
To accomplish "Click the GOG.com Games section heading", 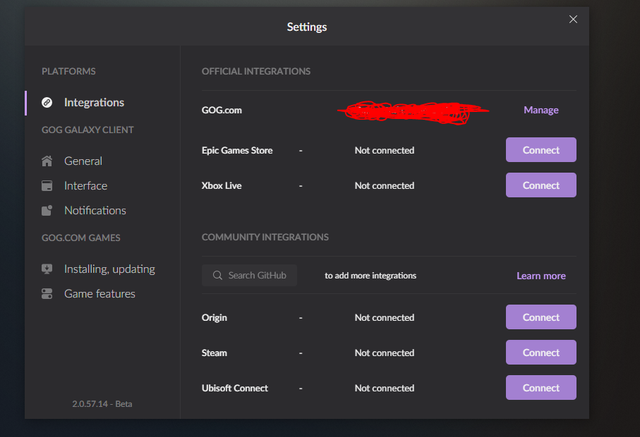I will click(x=81, y=238).
